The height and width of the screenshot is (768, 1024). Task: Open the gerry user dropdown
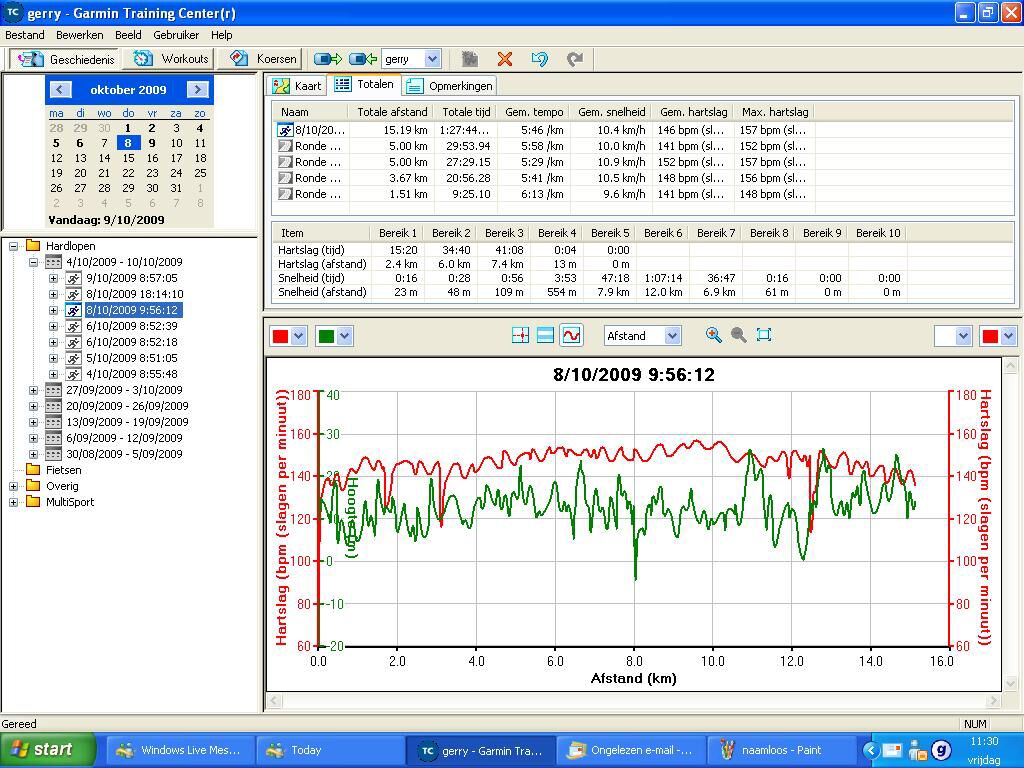432,59
